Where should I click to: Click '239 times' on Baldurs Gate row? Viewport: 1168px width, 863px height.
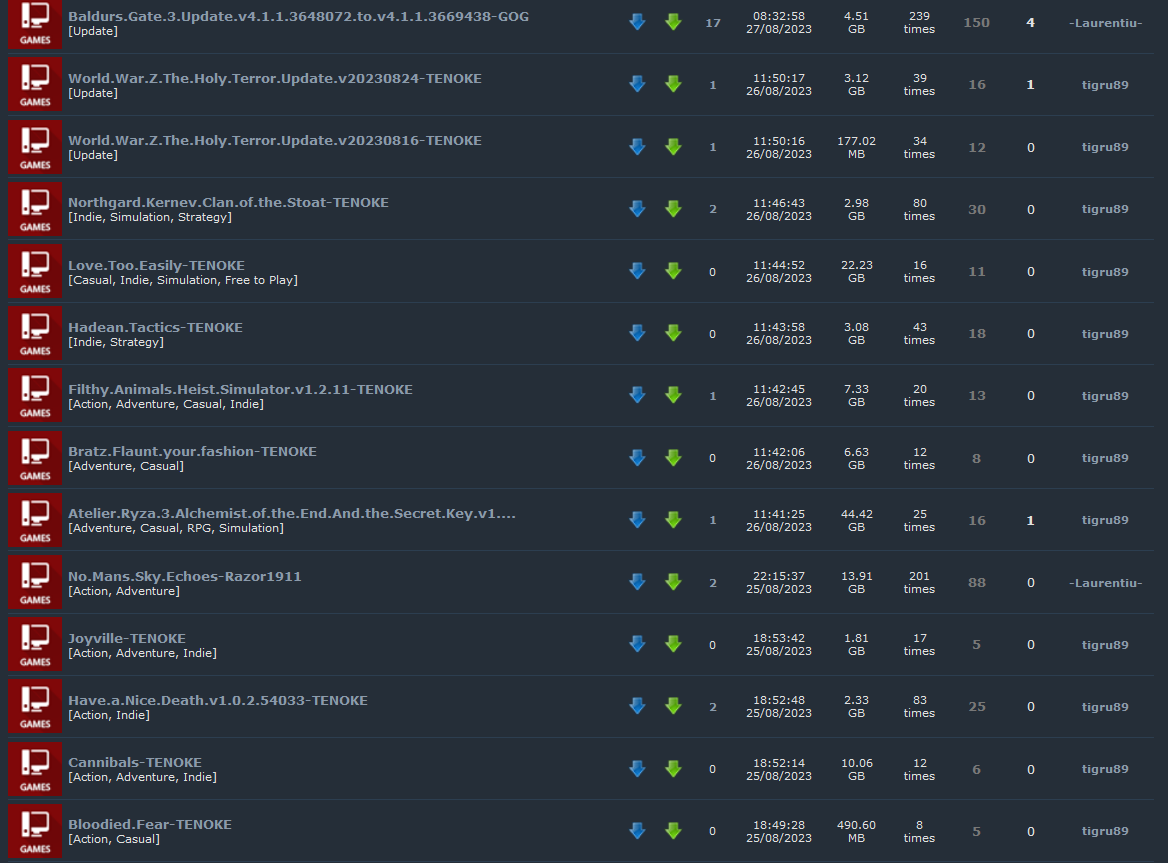pos(919,22)
